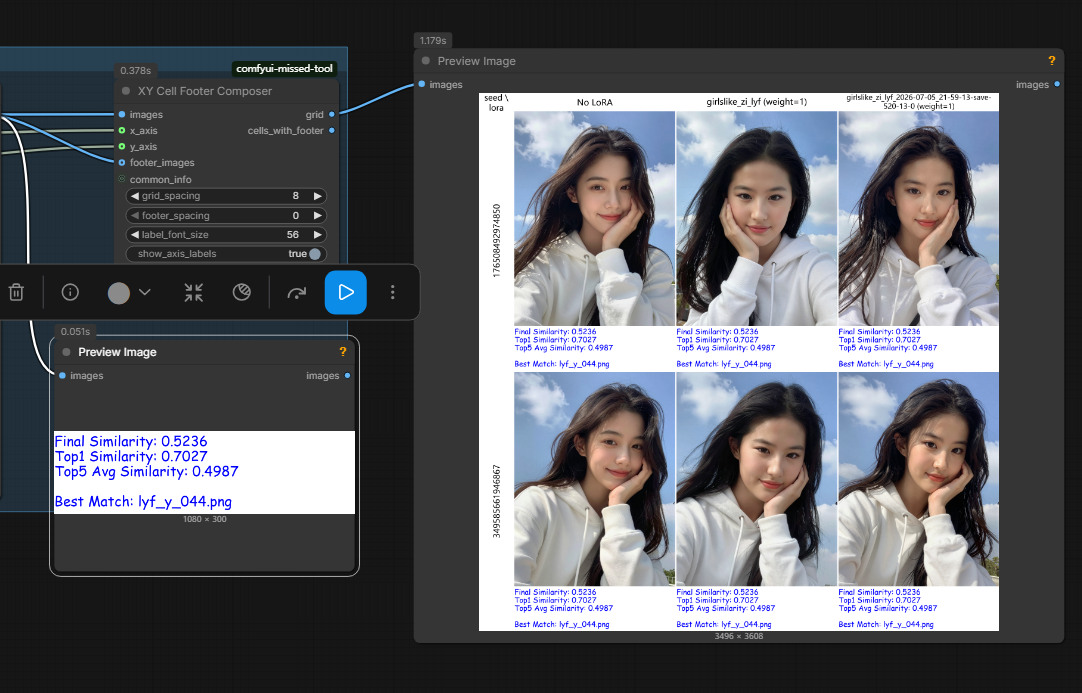
Task: Click images output port of small Preview Image node
Action: 347,375
